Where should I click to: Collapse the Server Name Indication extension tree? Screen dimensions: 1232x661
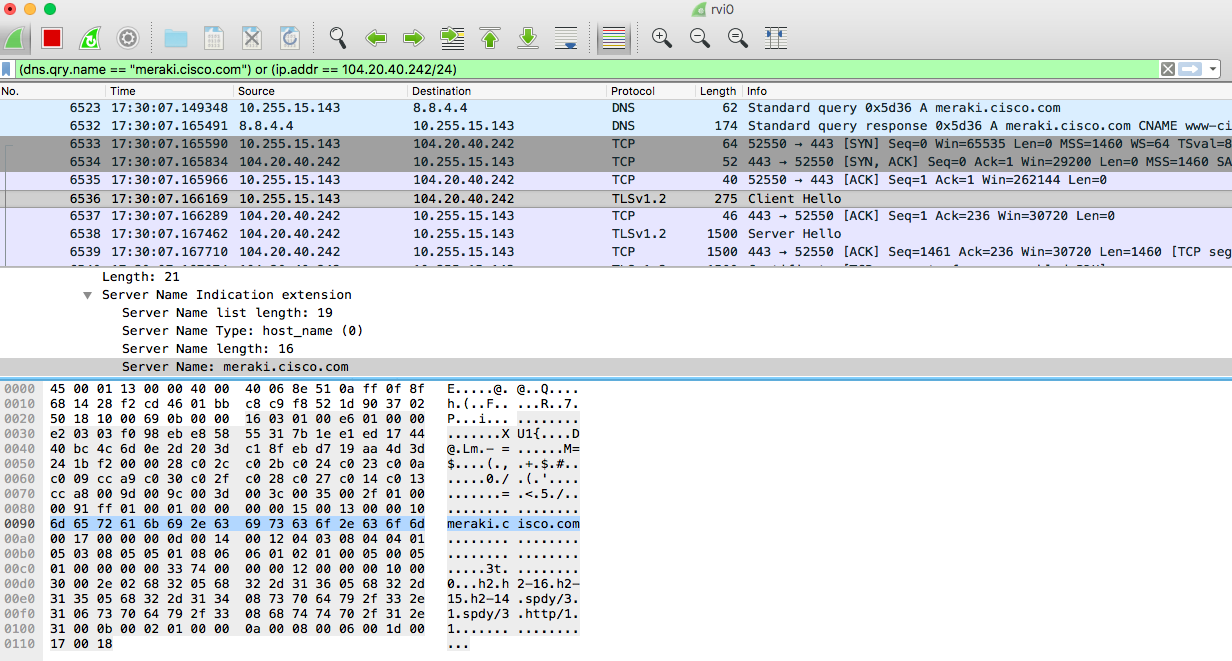[x=87, y=294]
